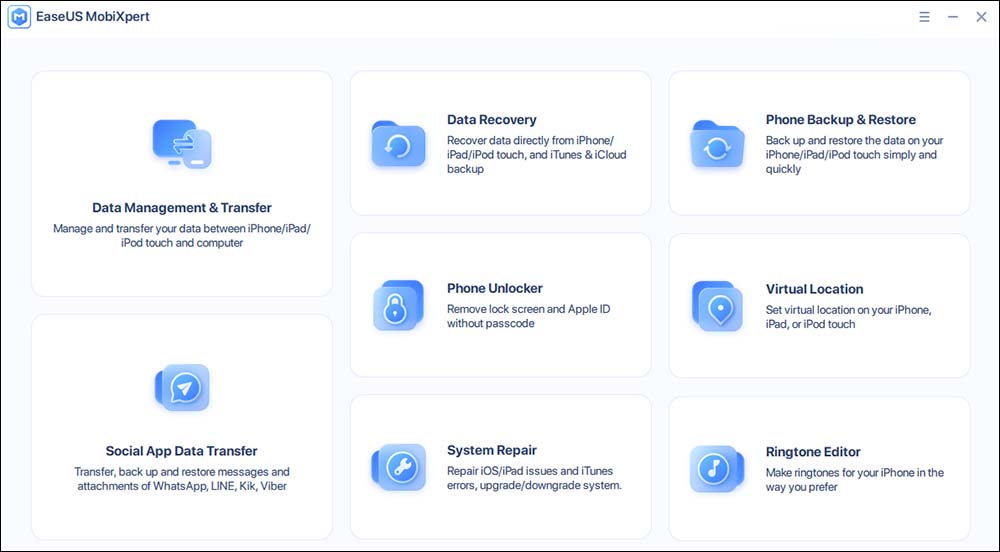
Task: Click the EaseUS MobiXpert title text
Action: [x=92, y=17]
